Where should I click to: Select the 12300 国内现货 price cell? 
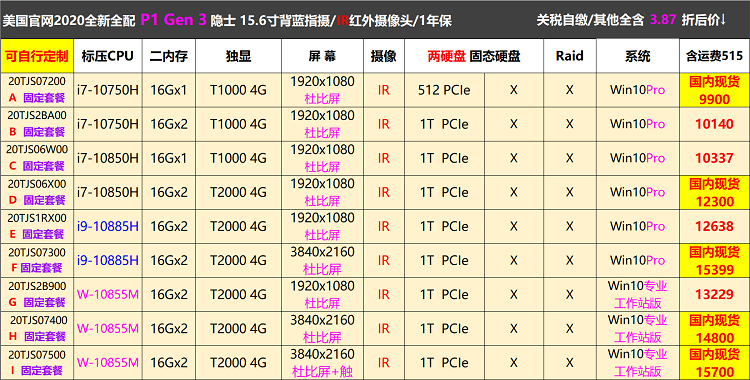pos(714,192)
